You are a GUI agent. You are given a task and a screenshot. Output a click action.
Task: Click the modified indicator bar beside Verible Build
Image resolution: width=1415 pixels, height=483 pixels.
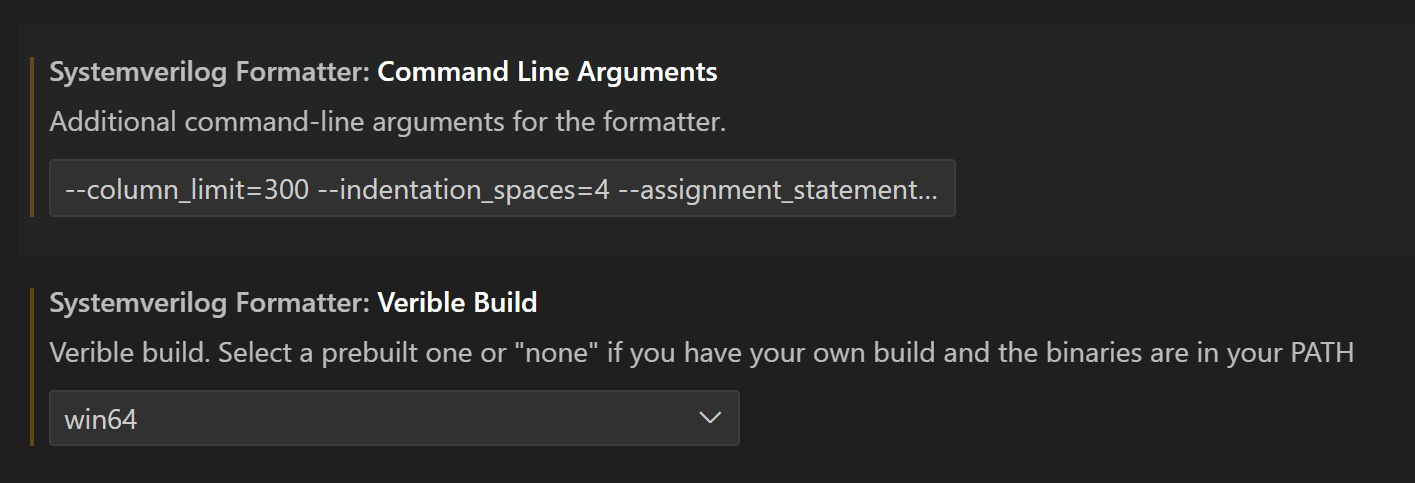coord(32,367)
